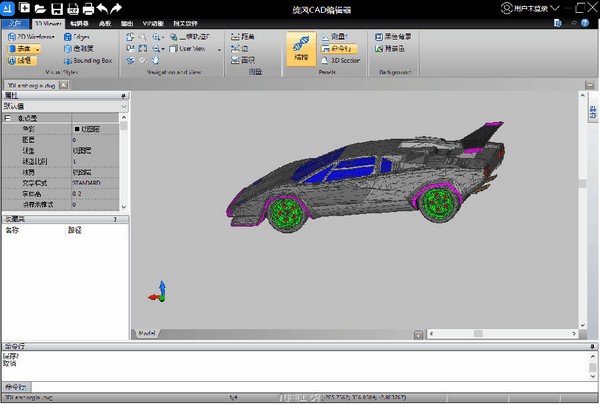Image resolution: width=600 pixels, height=404 pixels.
Task: Collapse the properties tree group with minus box
Action: 7,117
